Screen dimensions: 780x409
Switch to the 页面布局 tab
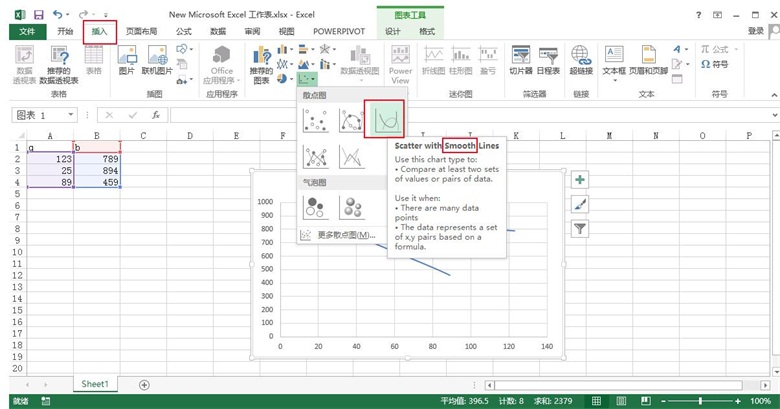click(141, 31)
